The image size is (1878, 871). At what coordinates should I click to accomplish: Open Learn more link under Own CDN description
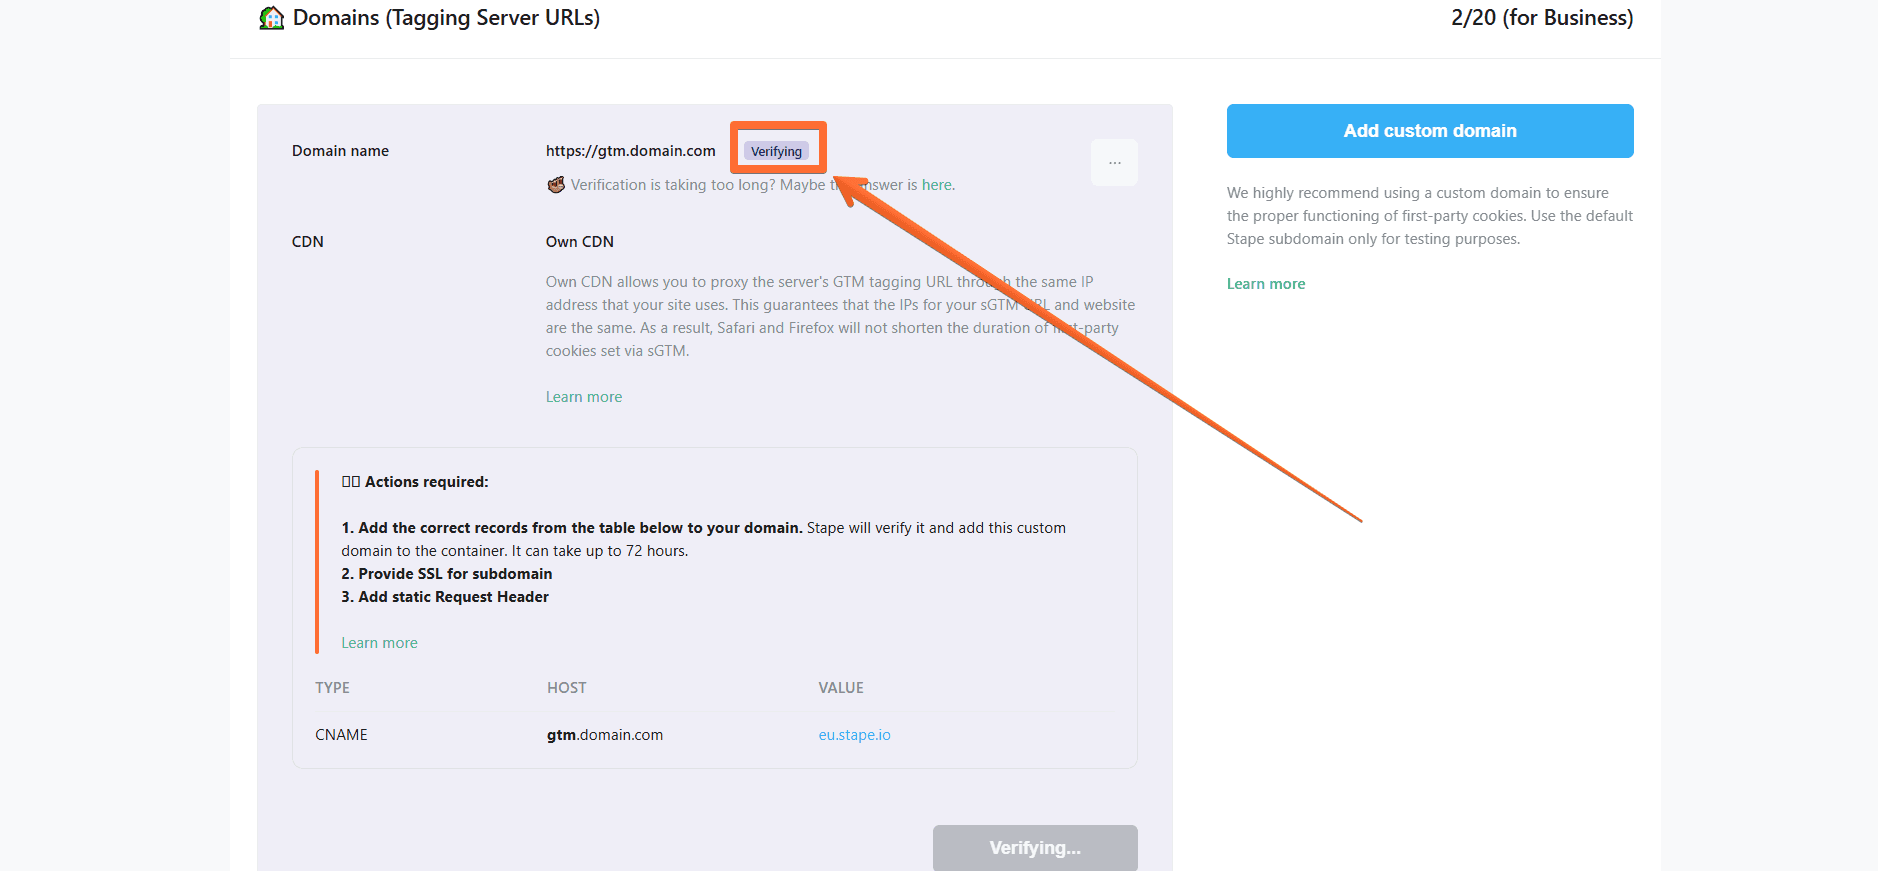tap(584, 397)
